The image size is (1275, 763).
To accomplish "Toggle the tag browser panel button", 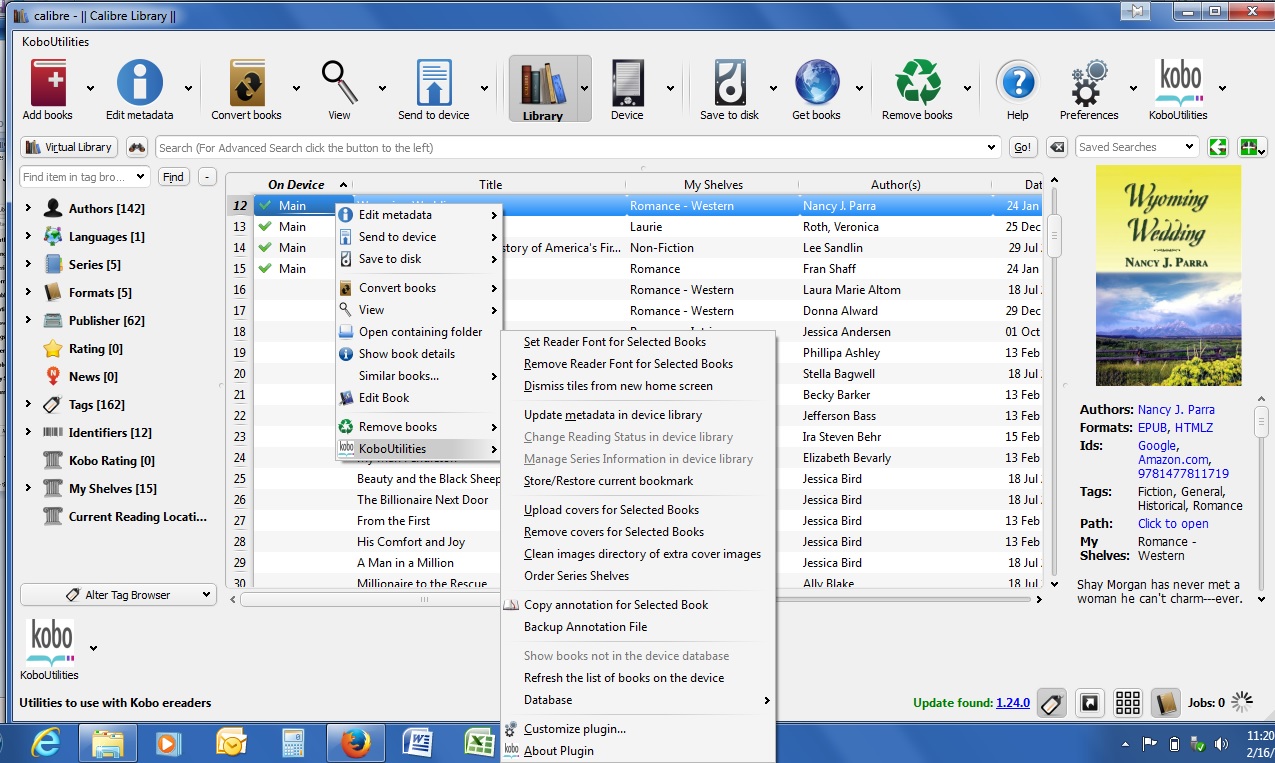I will [1050, 703].
